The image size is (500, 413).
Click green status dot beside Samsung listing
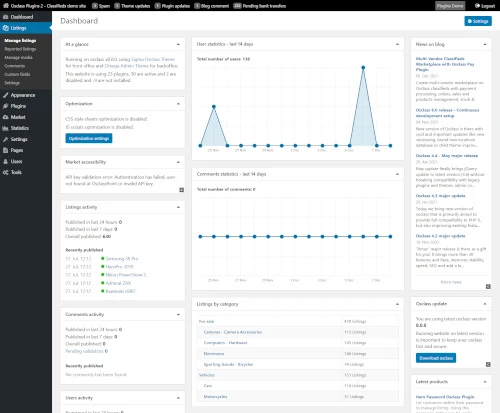pos(103,258)
